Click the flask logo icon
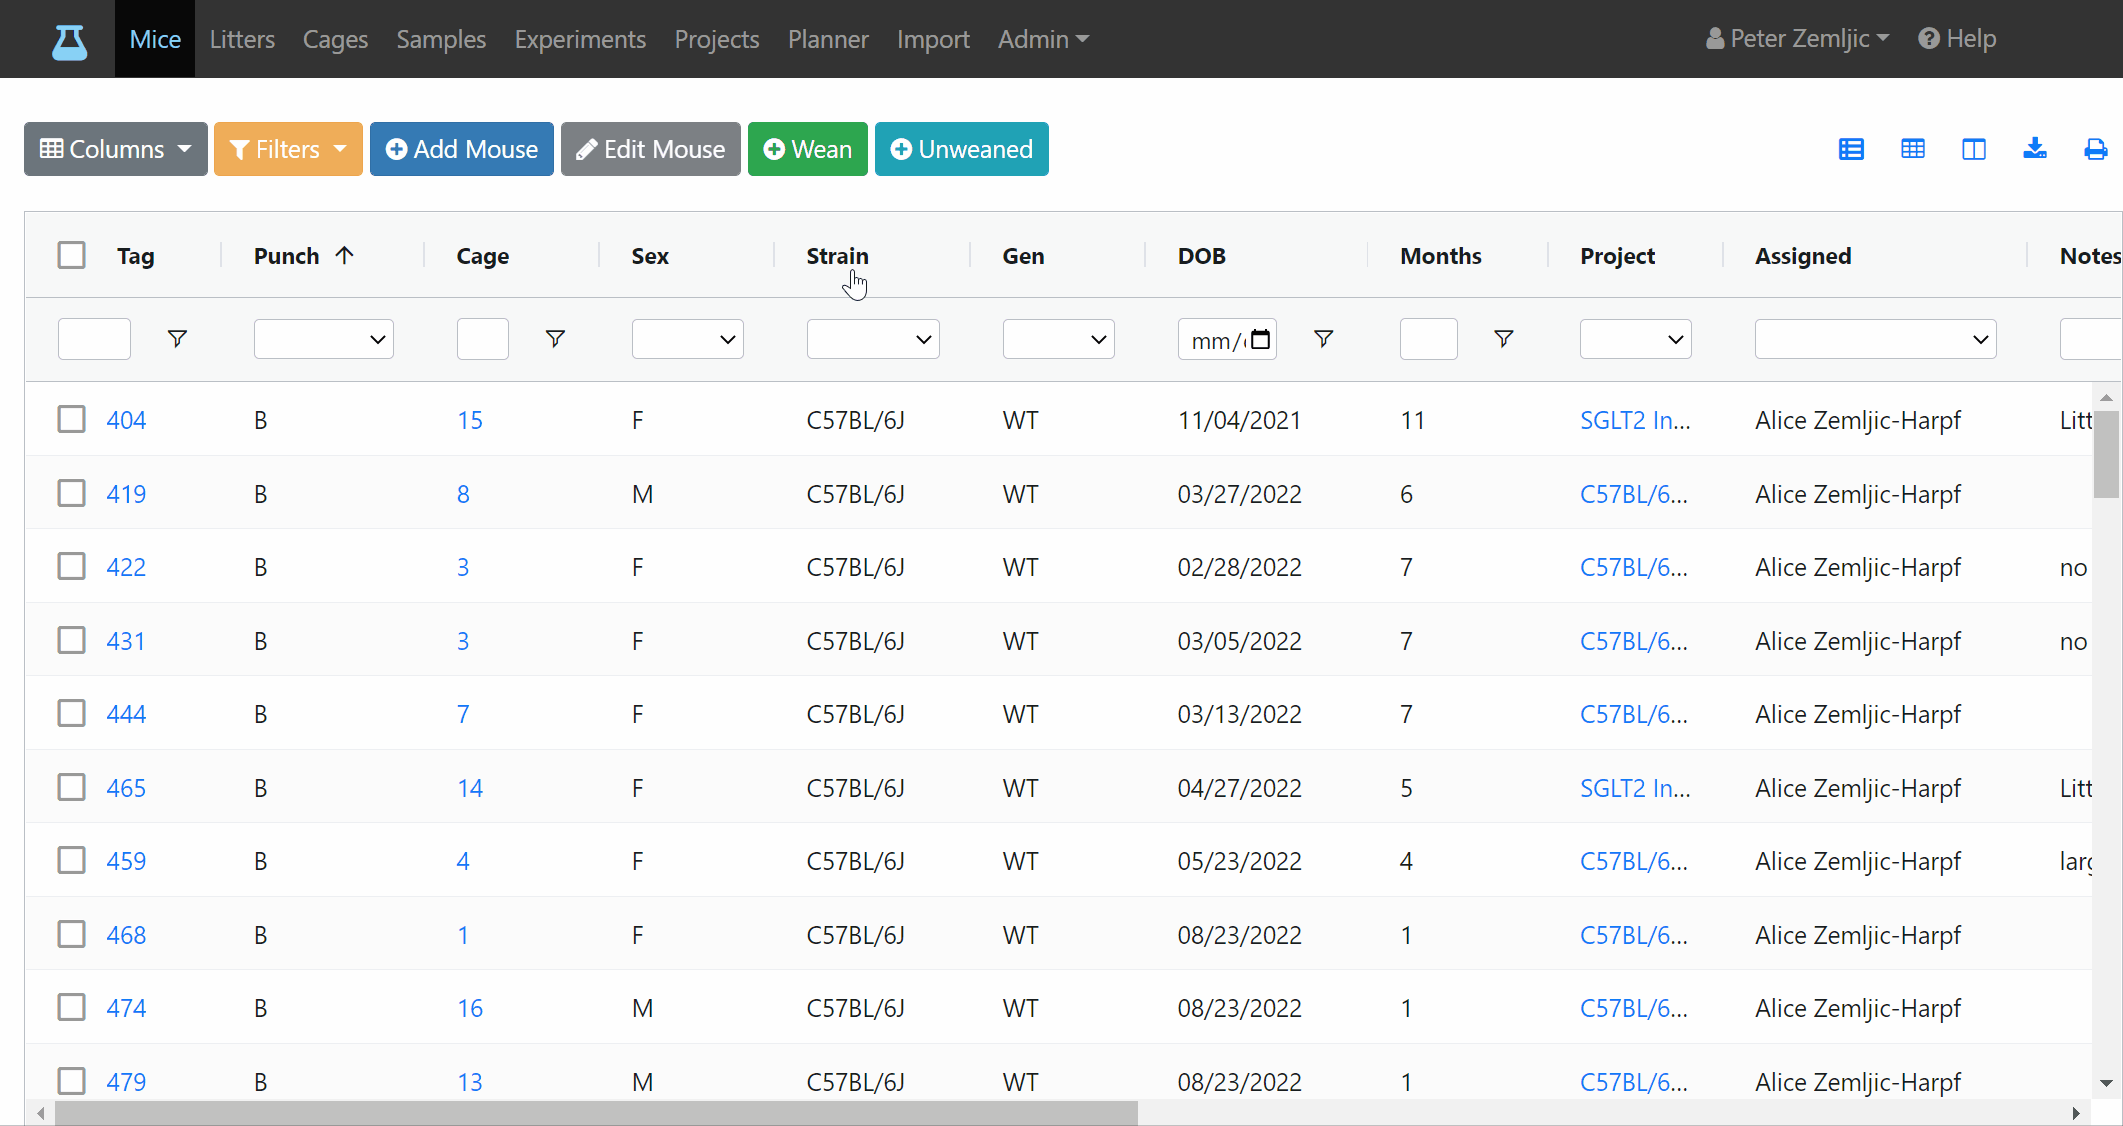 (x=69, y=41)
